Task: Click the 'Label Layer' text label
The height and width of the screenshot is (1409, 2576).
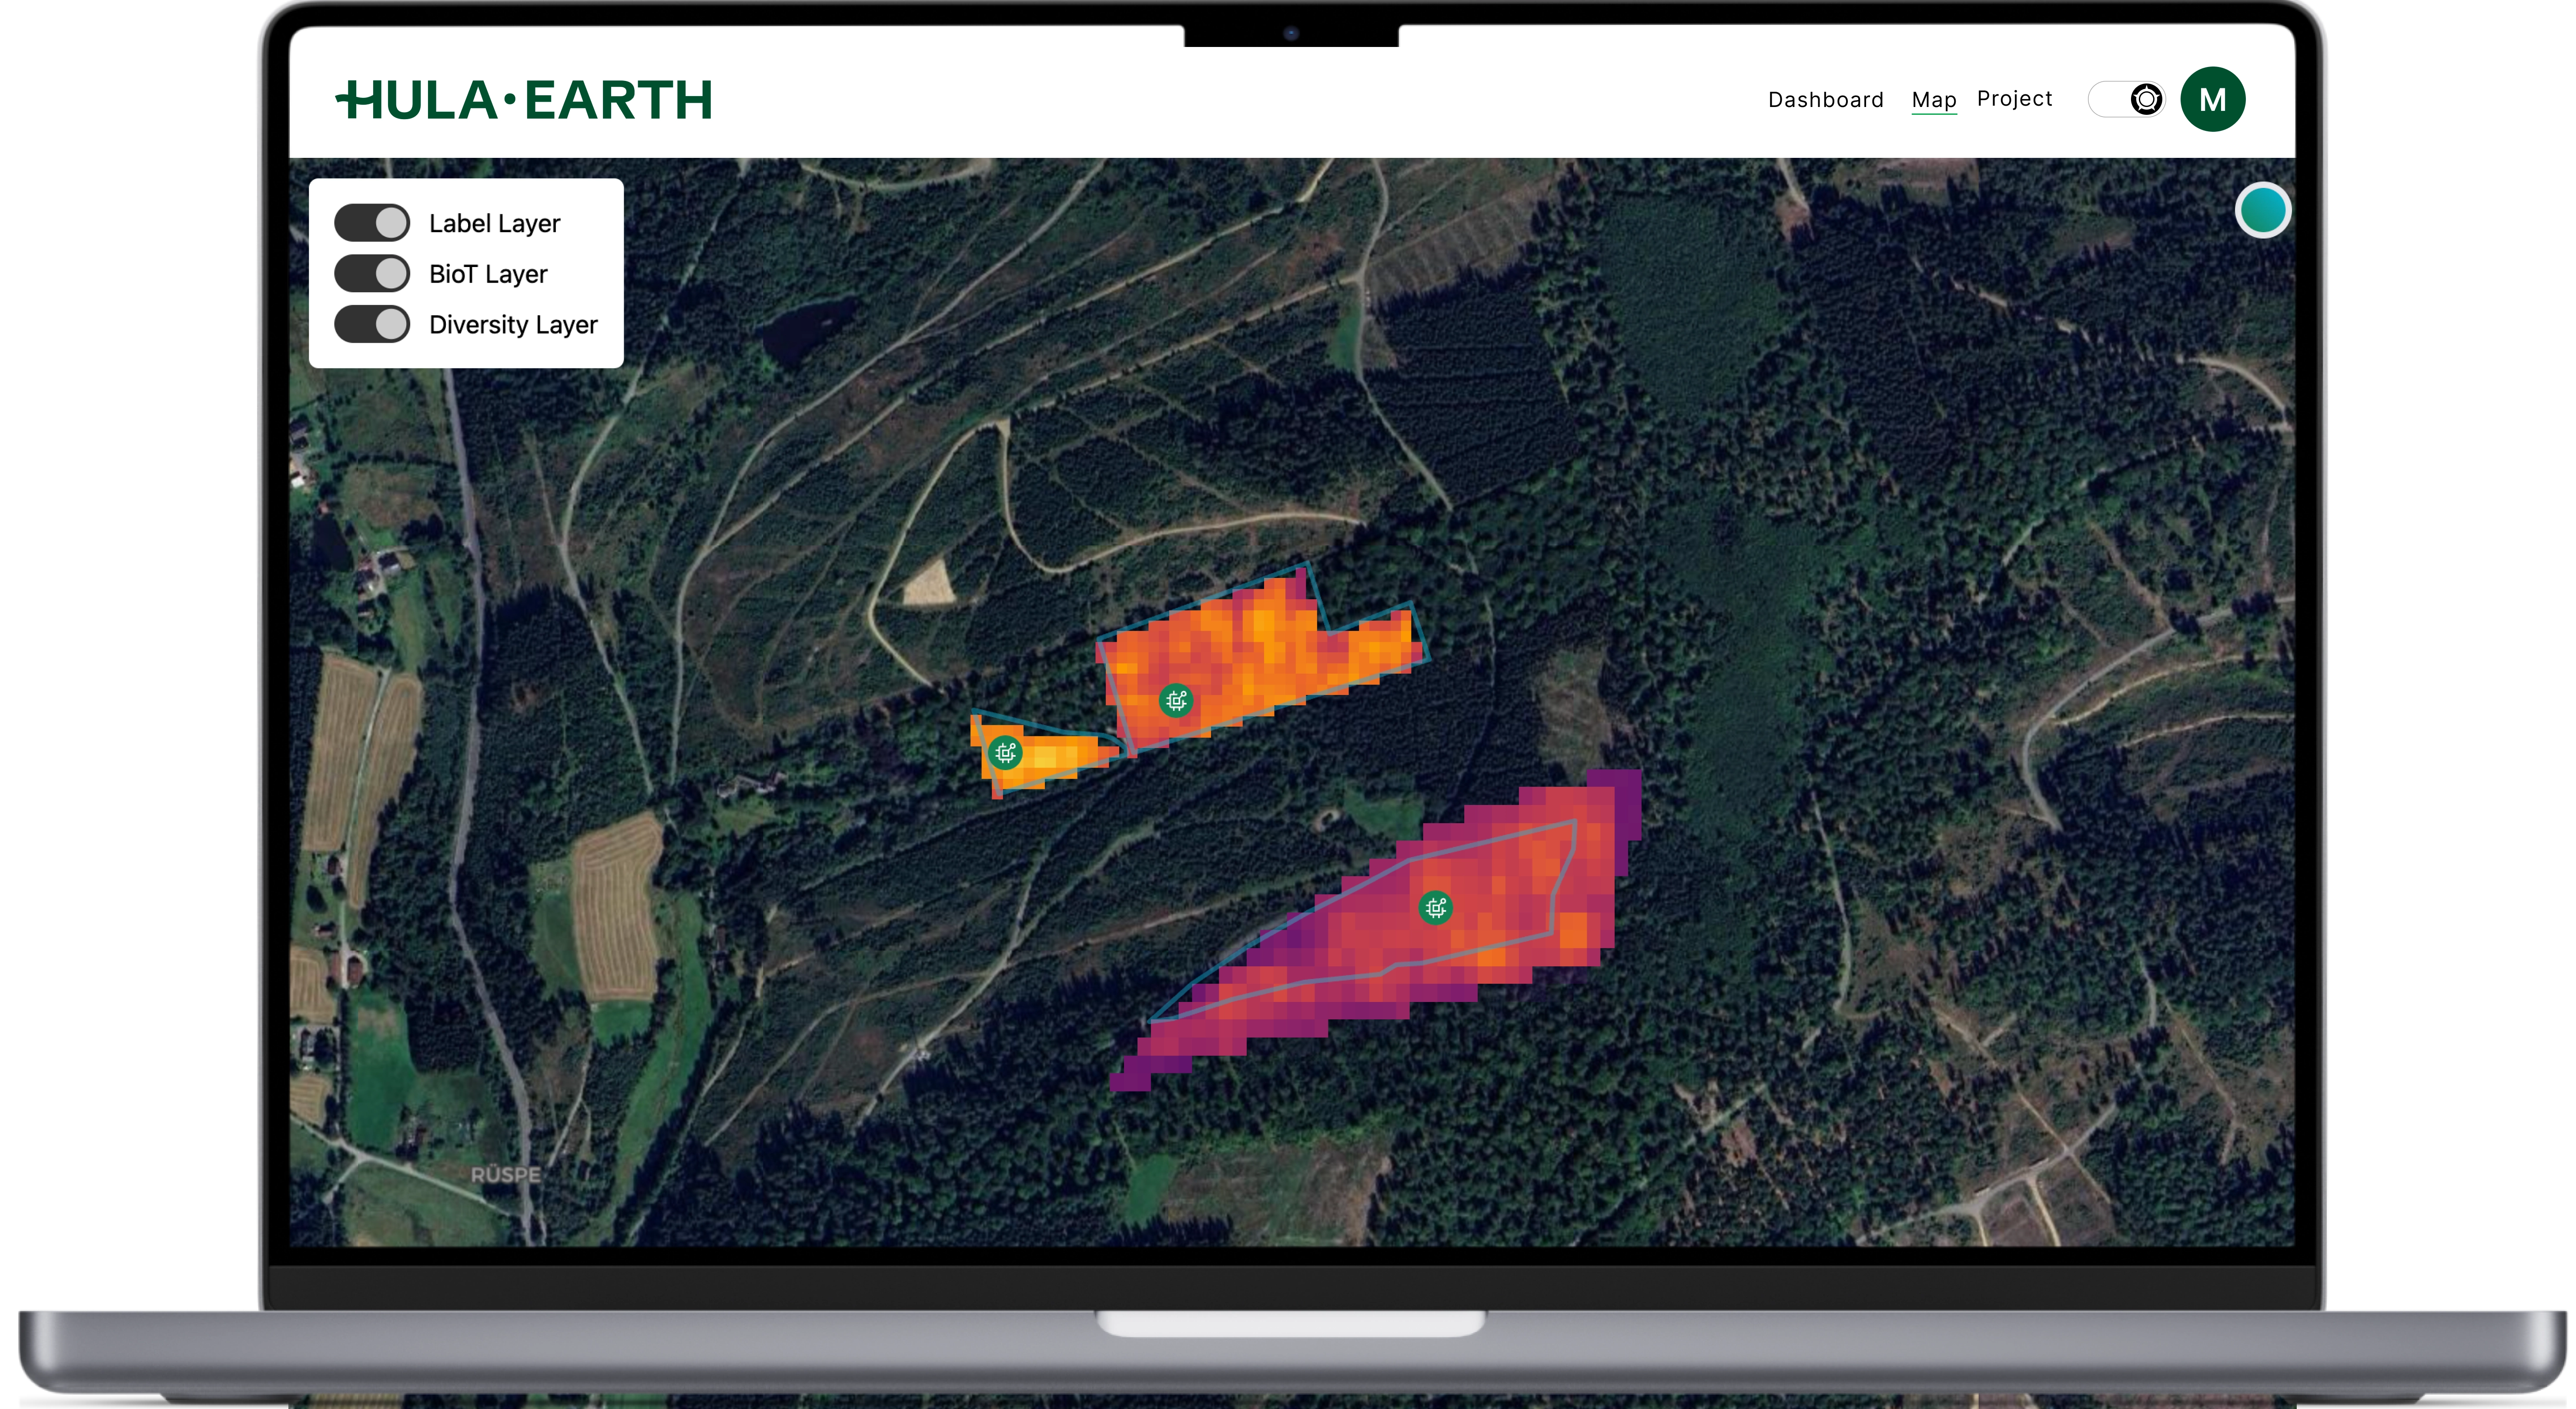Action: point(494,224)
